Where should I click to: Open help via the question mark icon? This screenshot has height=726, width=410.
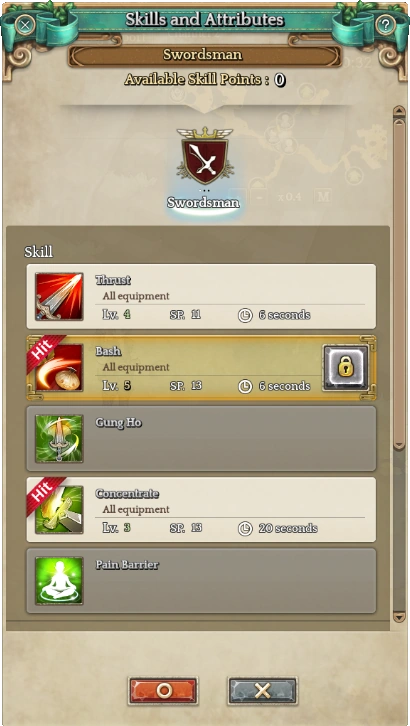coord(385,25)
